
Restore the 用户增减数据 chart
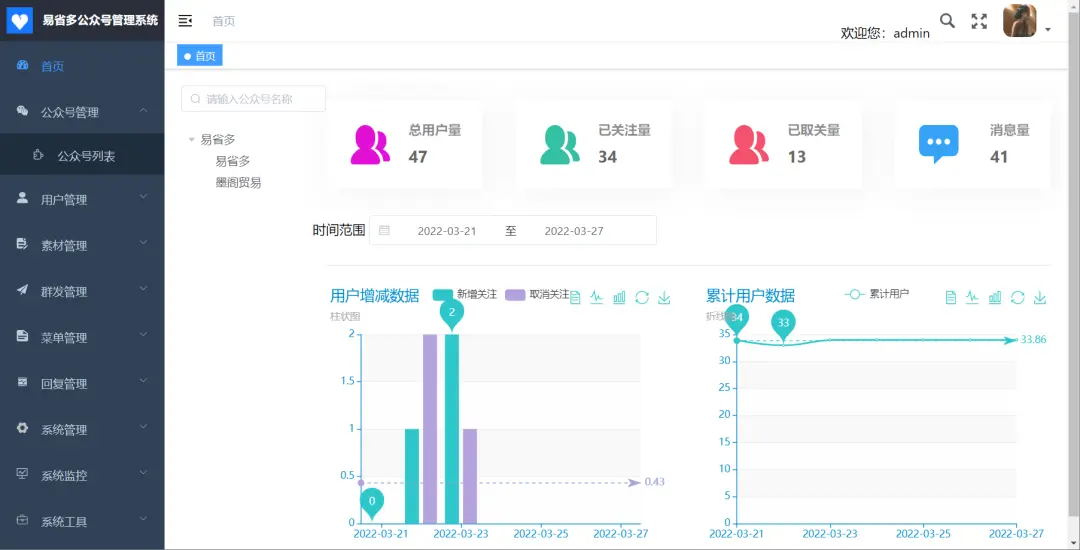(x=642, y=297)
